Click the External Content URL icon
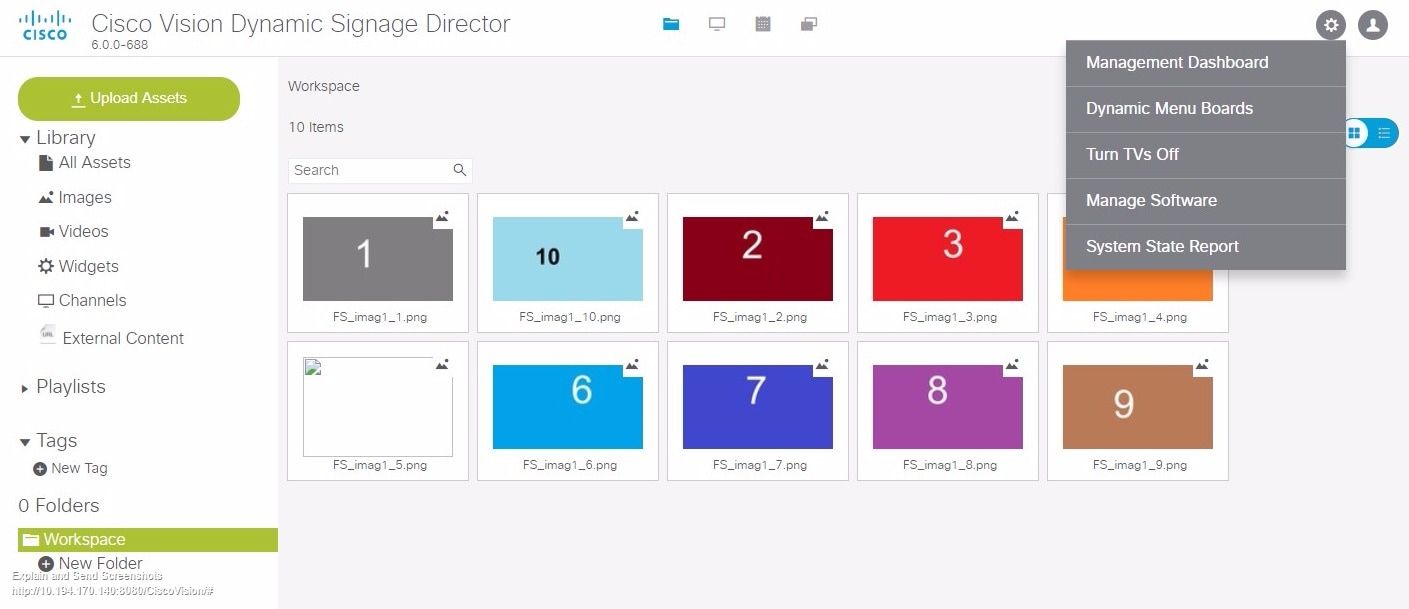1409x609 pixels. click(x=47, y=335)
